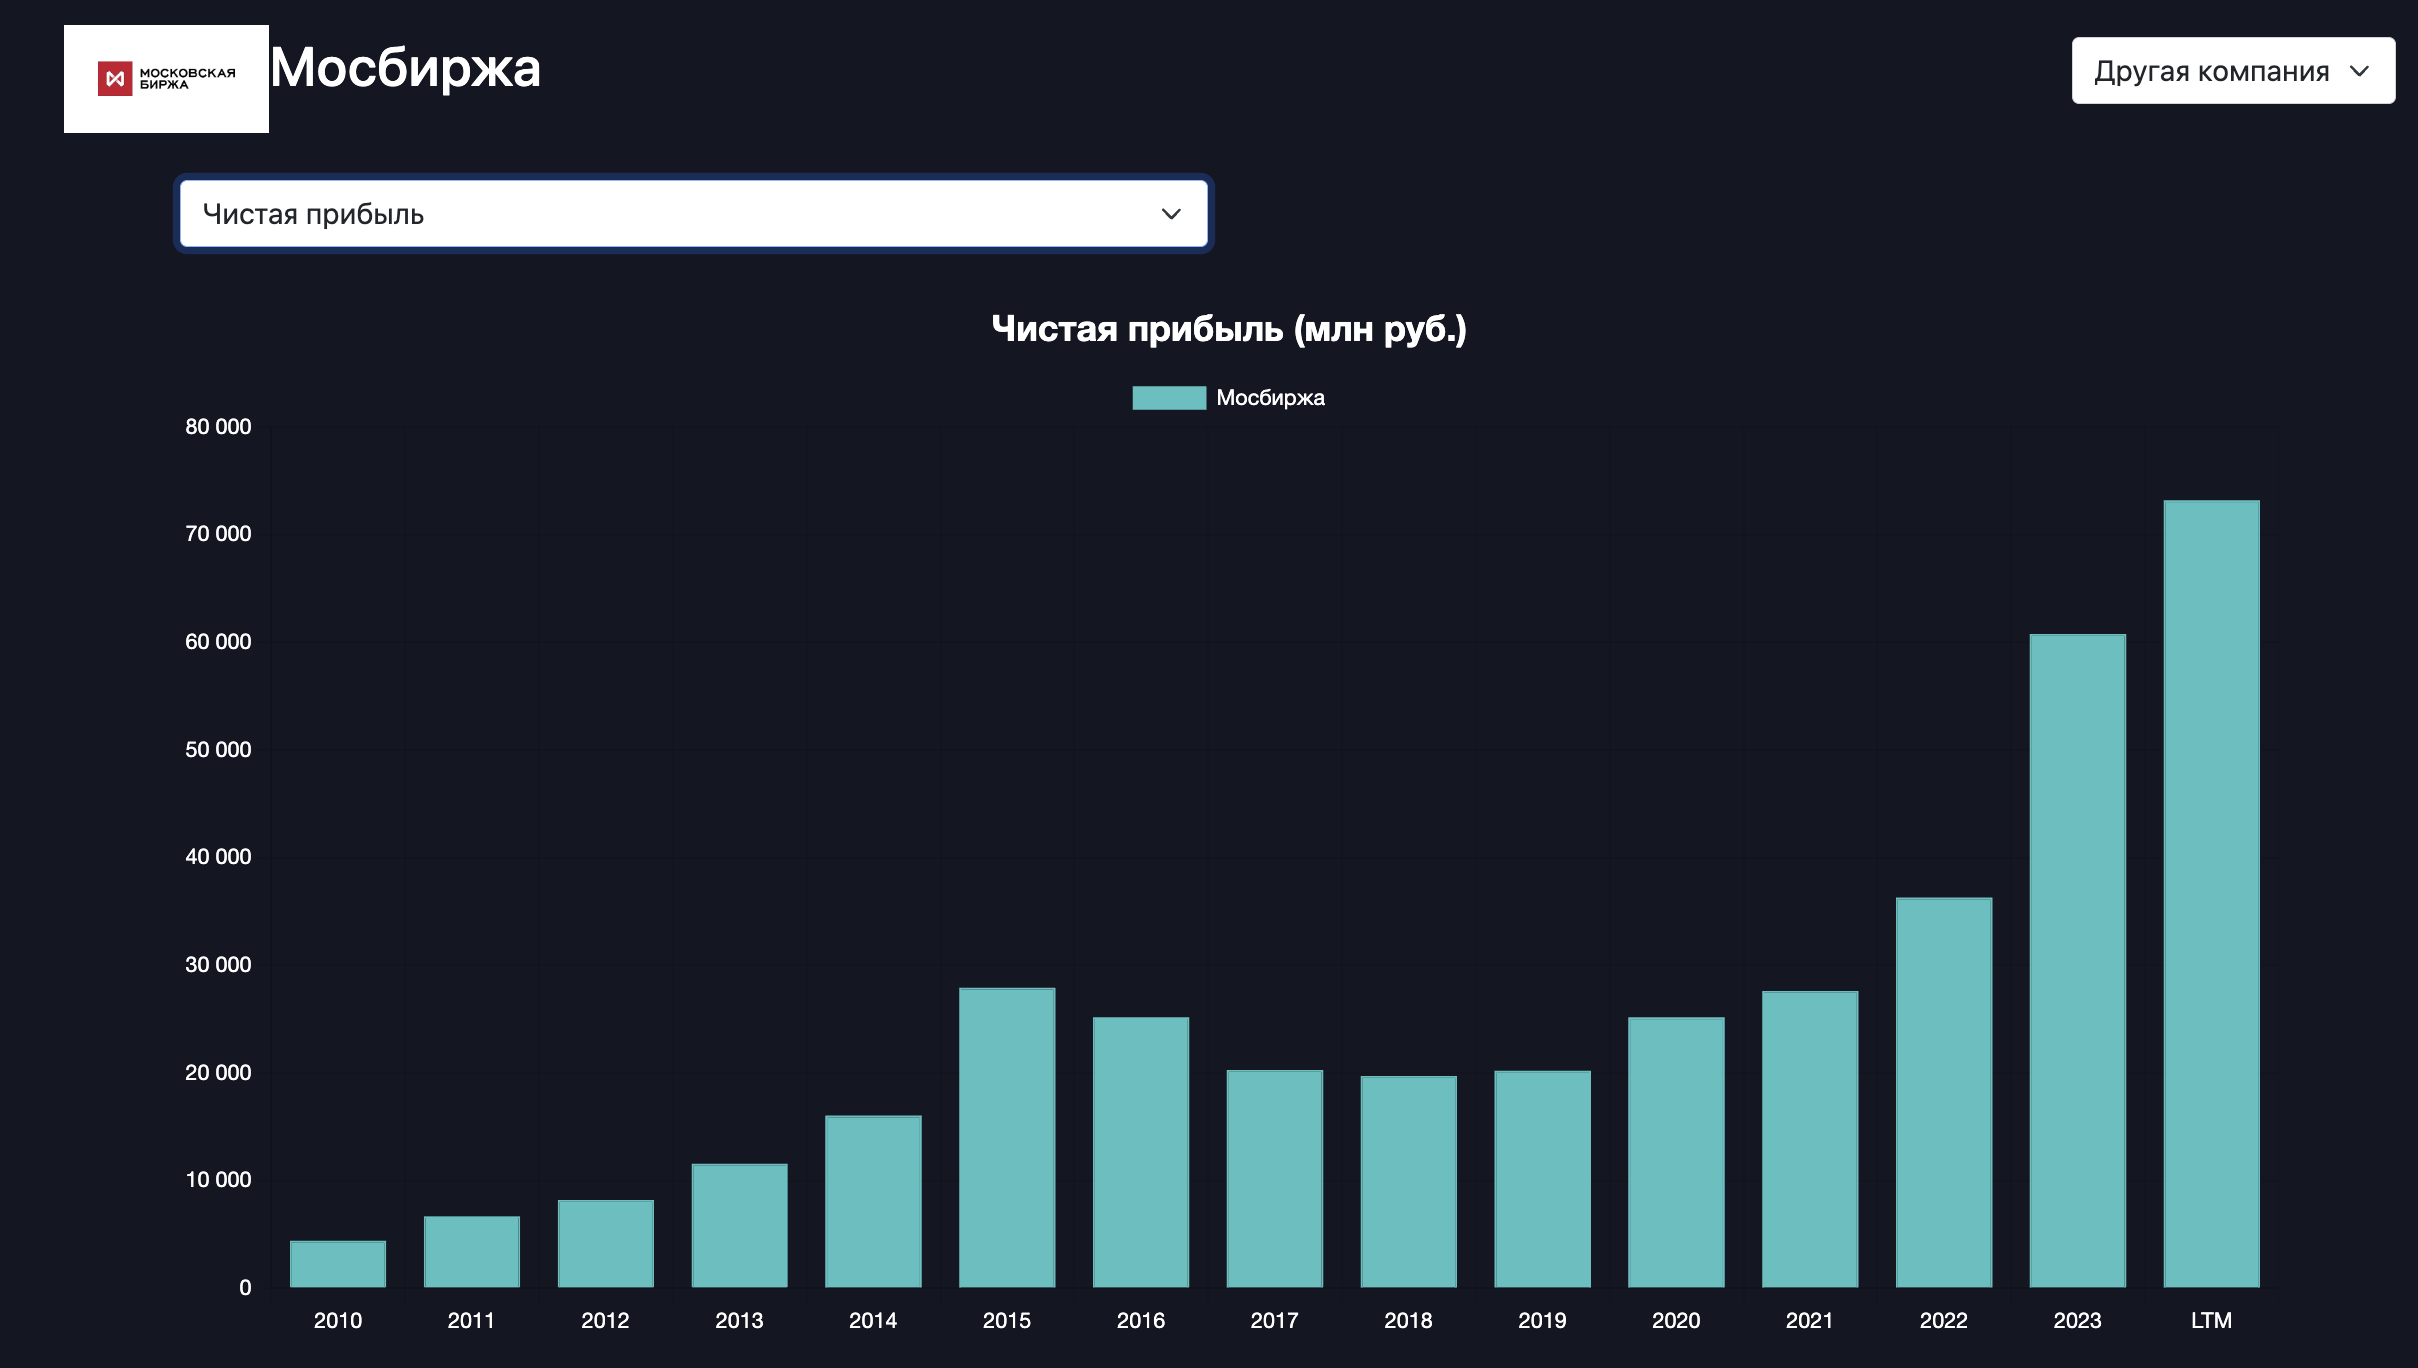The height and width of the screenshot is (1368, 2418).
Task: Select the 2021 bar in the chart
Action: pyautogui.click(x=1810, y=1139)
